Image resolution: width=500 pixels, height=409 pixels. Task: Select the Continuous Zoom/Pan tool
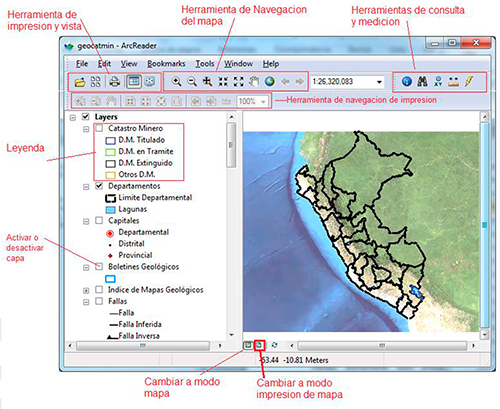[207, 81]
